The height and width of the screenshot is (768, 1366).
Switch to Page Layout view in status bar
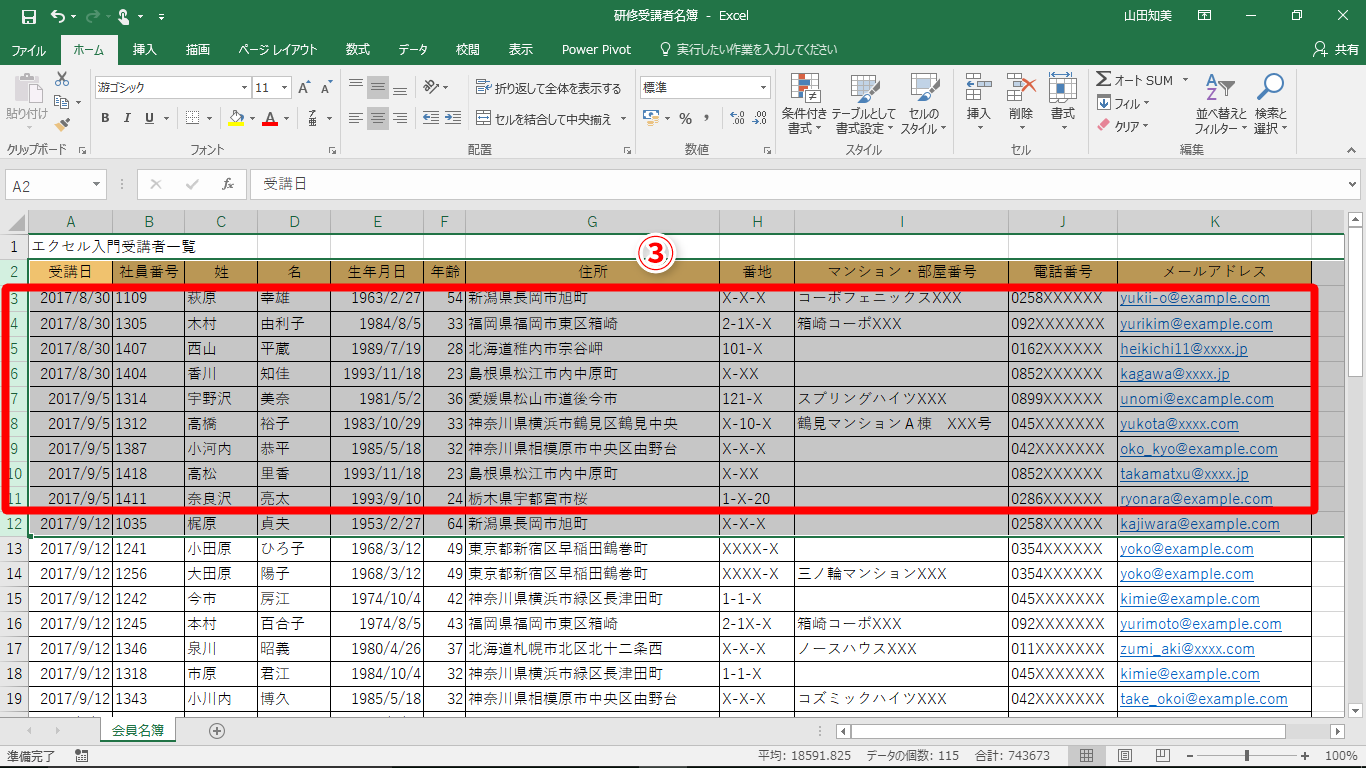pyautogui.click(x=1125, y=756)
